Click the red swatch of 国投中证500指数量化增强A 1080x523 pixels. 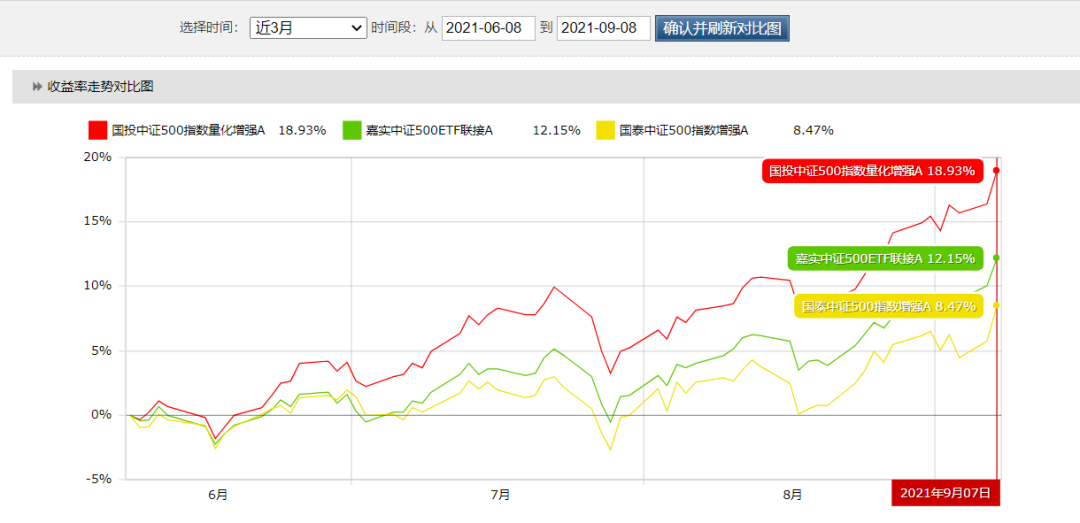click(x=97, y=130)
